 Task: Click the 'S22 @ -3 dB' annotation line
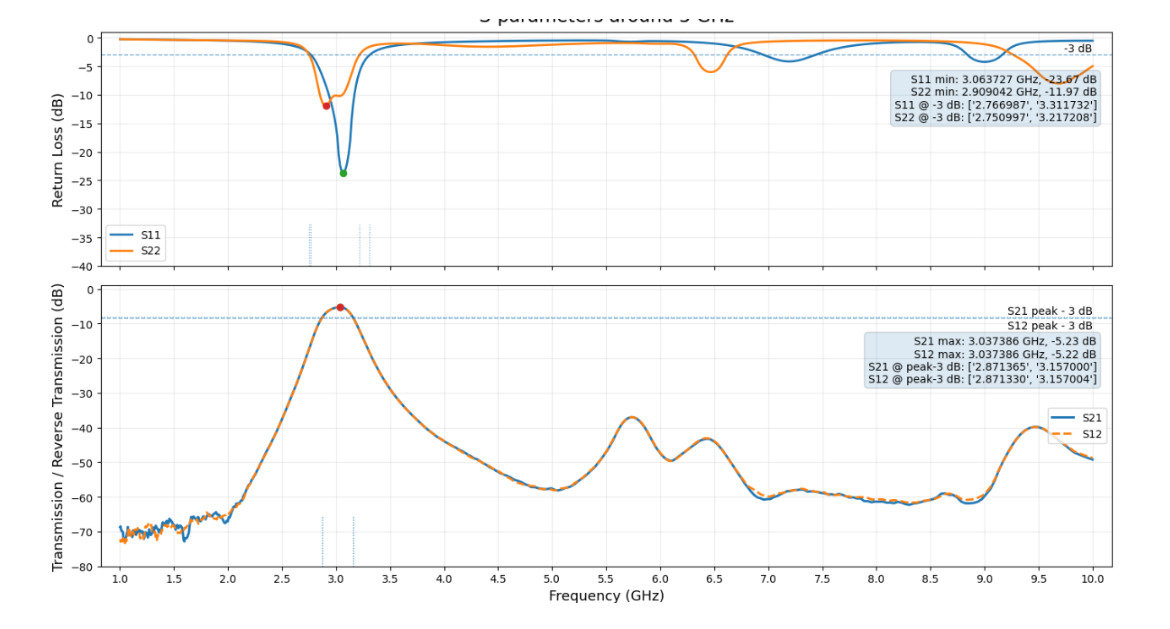tap(995, 117)
